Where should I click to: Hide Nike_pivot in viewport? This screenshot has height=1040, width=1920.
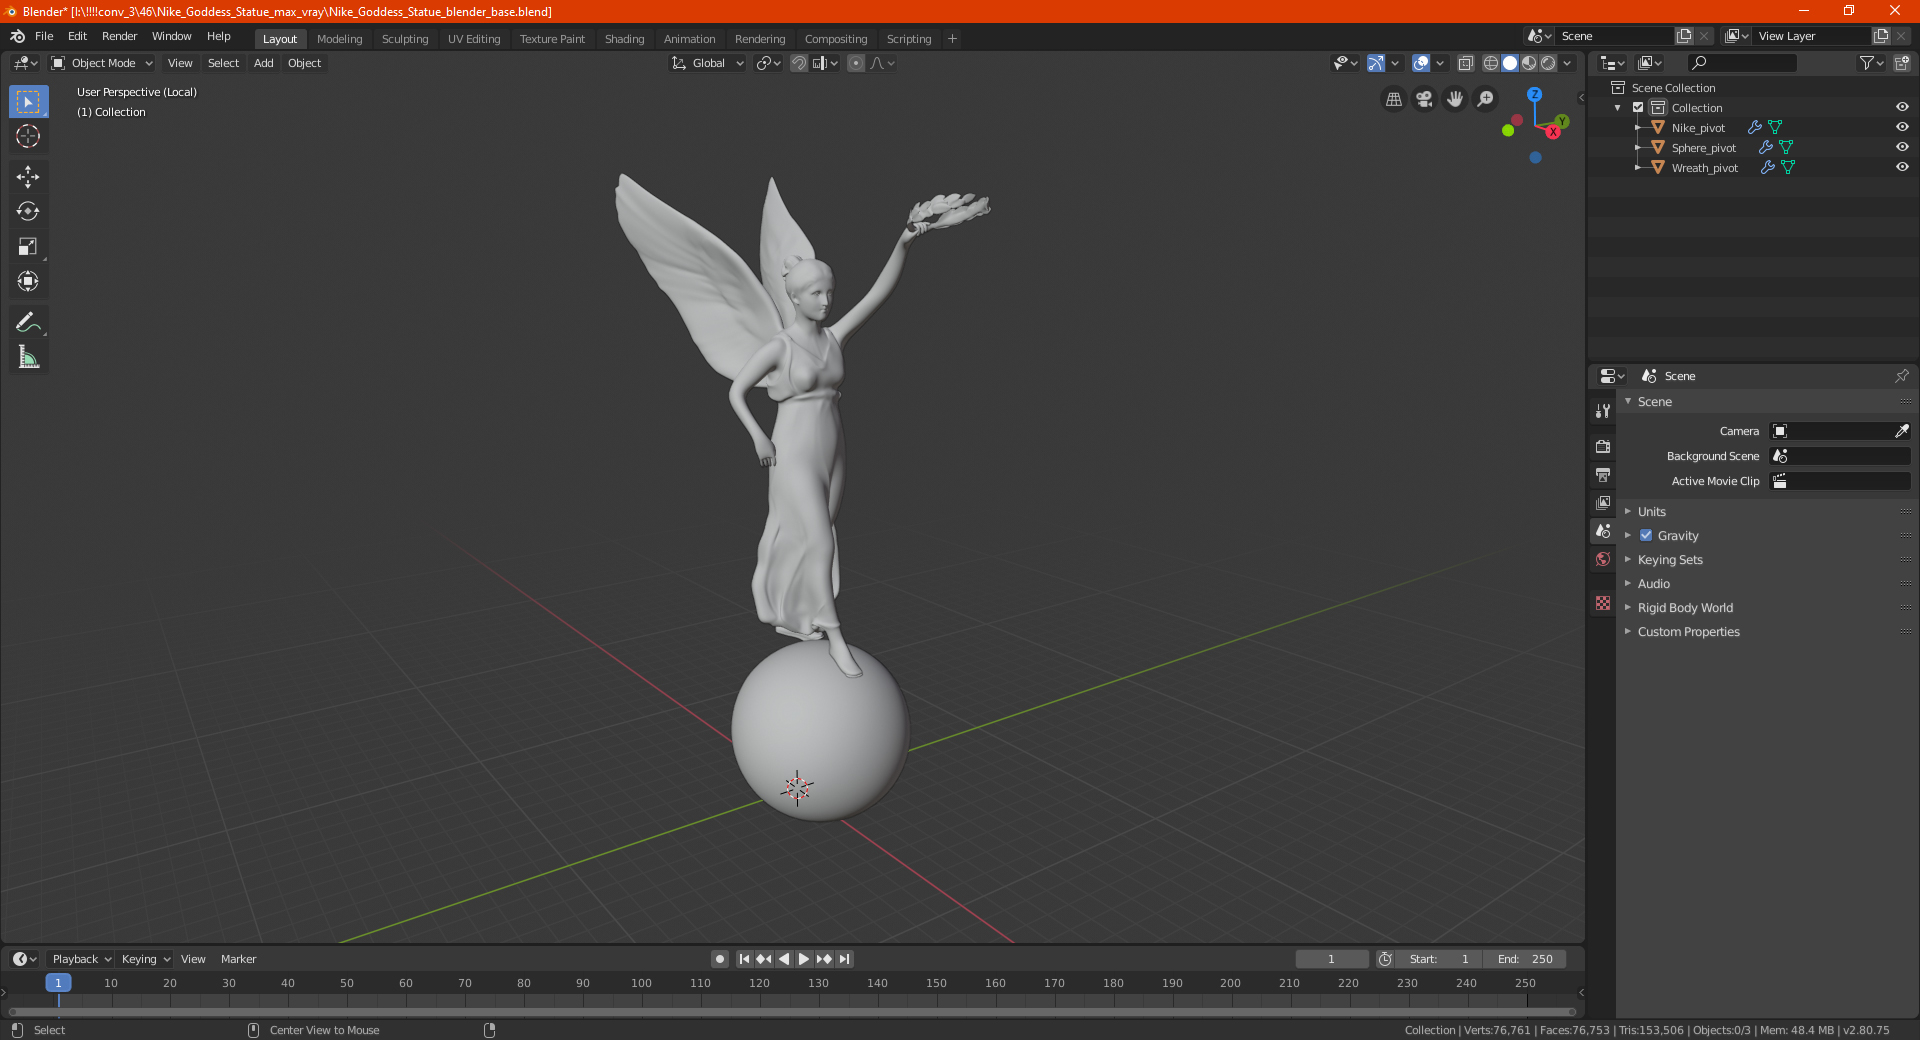[x=1902, y=128]
